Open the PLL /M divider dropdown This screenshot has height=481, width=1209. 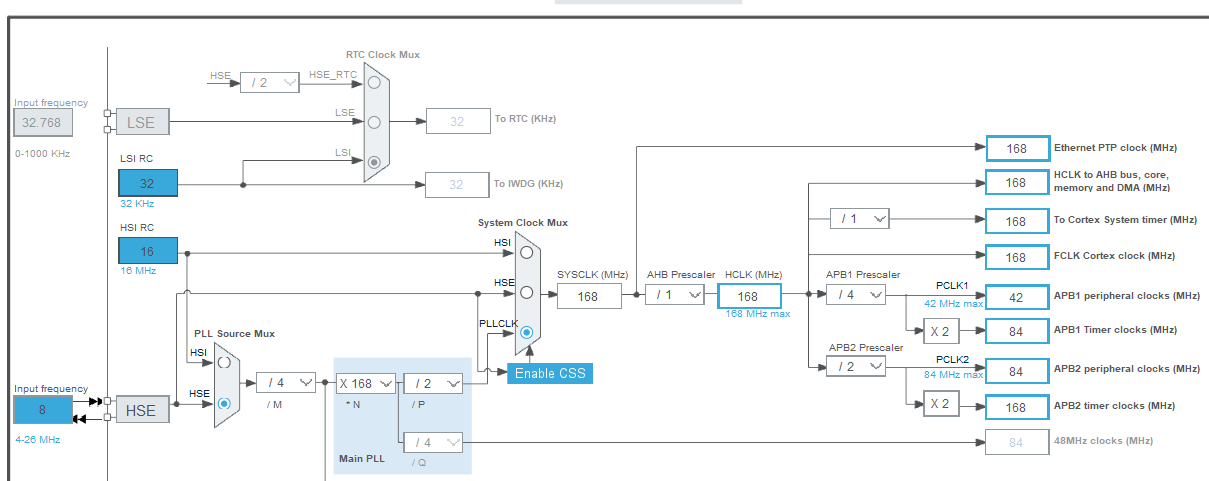click(x=286, y=383)
